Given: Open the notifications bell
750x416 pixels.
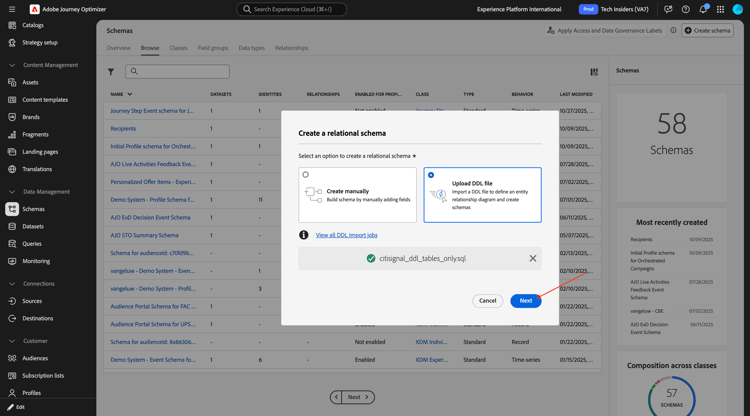Looking at the screenshot, I should [x=703, y=9].
